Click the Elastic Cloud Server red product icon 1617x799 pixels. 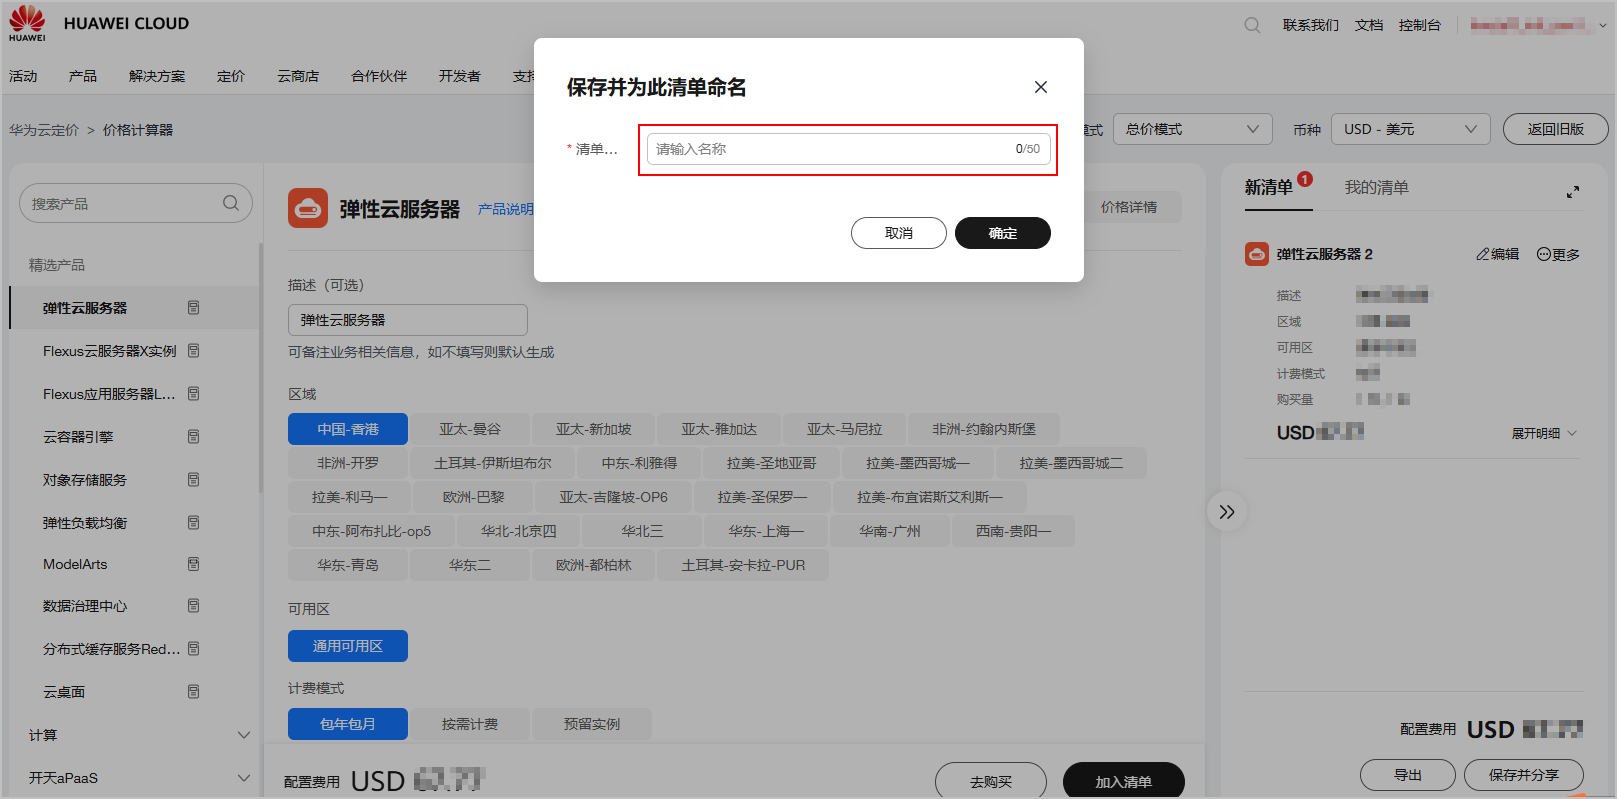(x=308, y=208)
